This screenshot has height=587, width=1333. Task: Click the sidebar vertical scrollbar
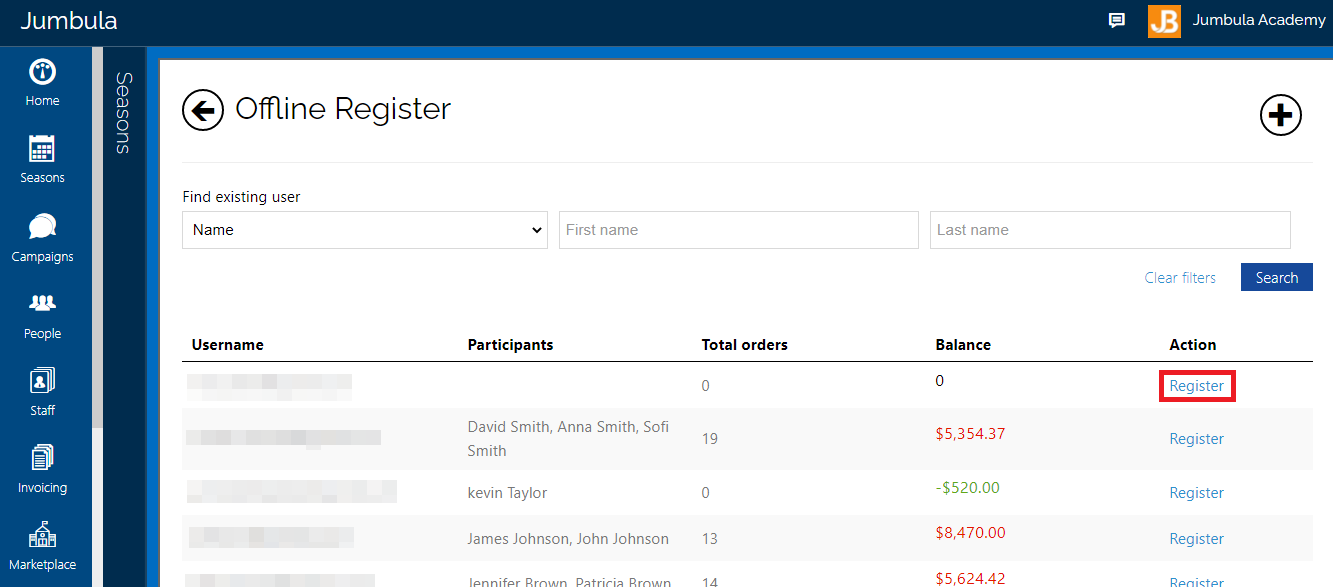click(x=97, y=238)
